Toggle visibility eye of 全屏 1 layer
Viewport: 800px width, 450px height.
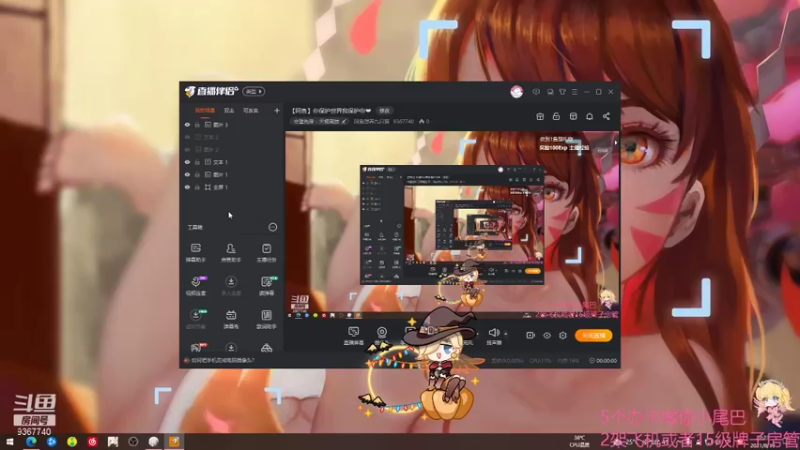[187, 187]
